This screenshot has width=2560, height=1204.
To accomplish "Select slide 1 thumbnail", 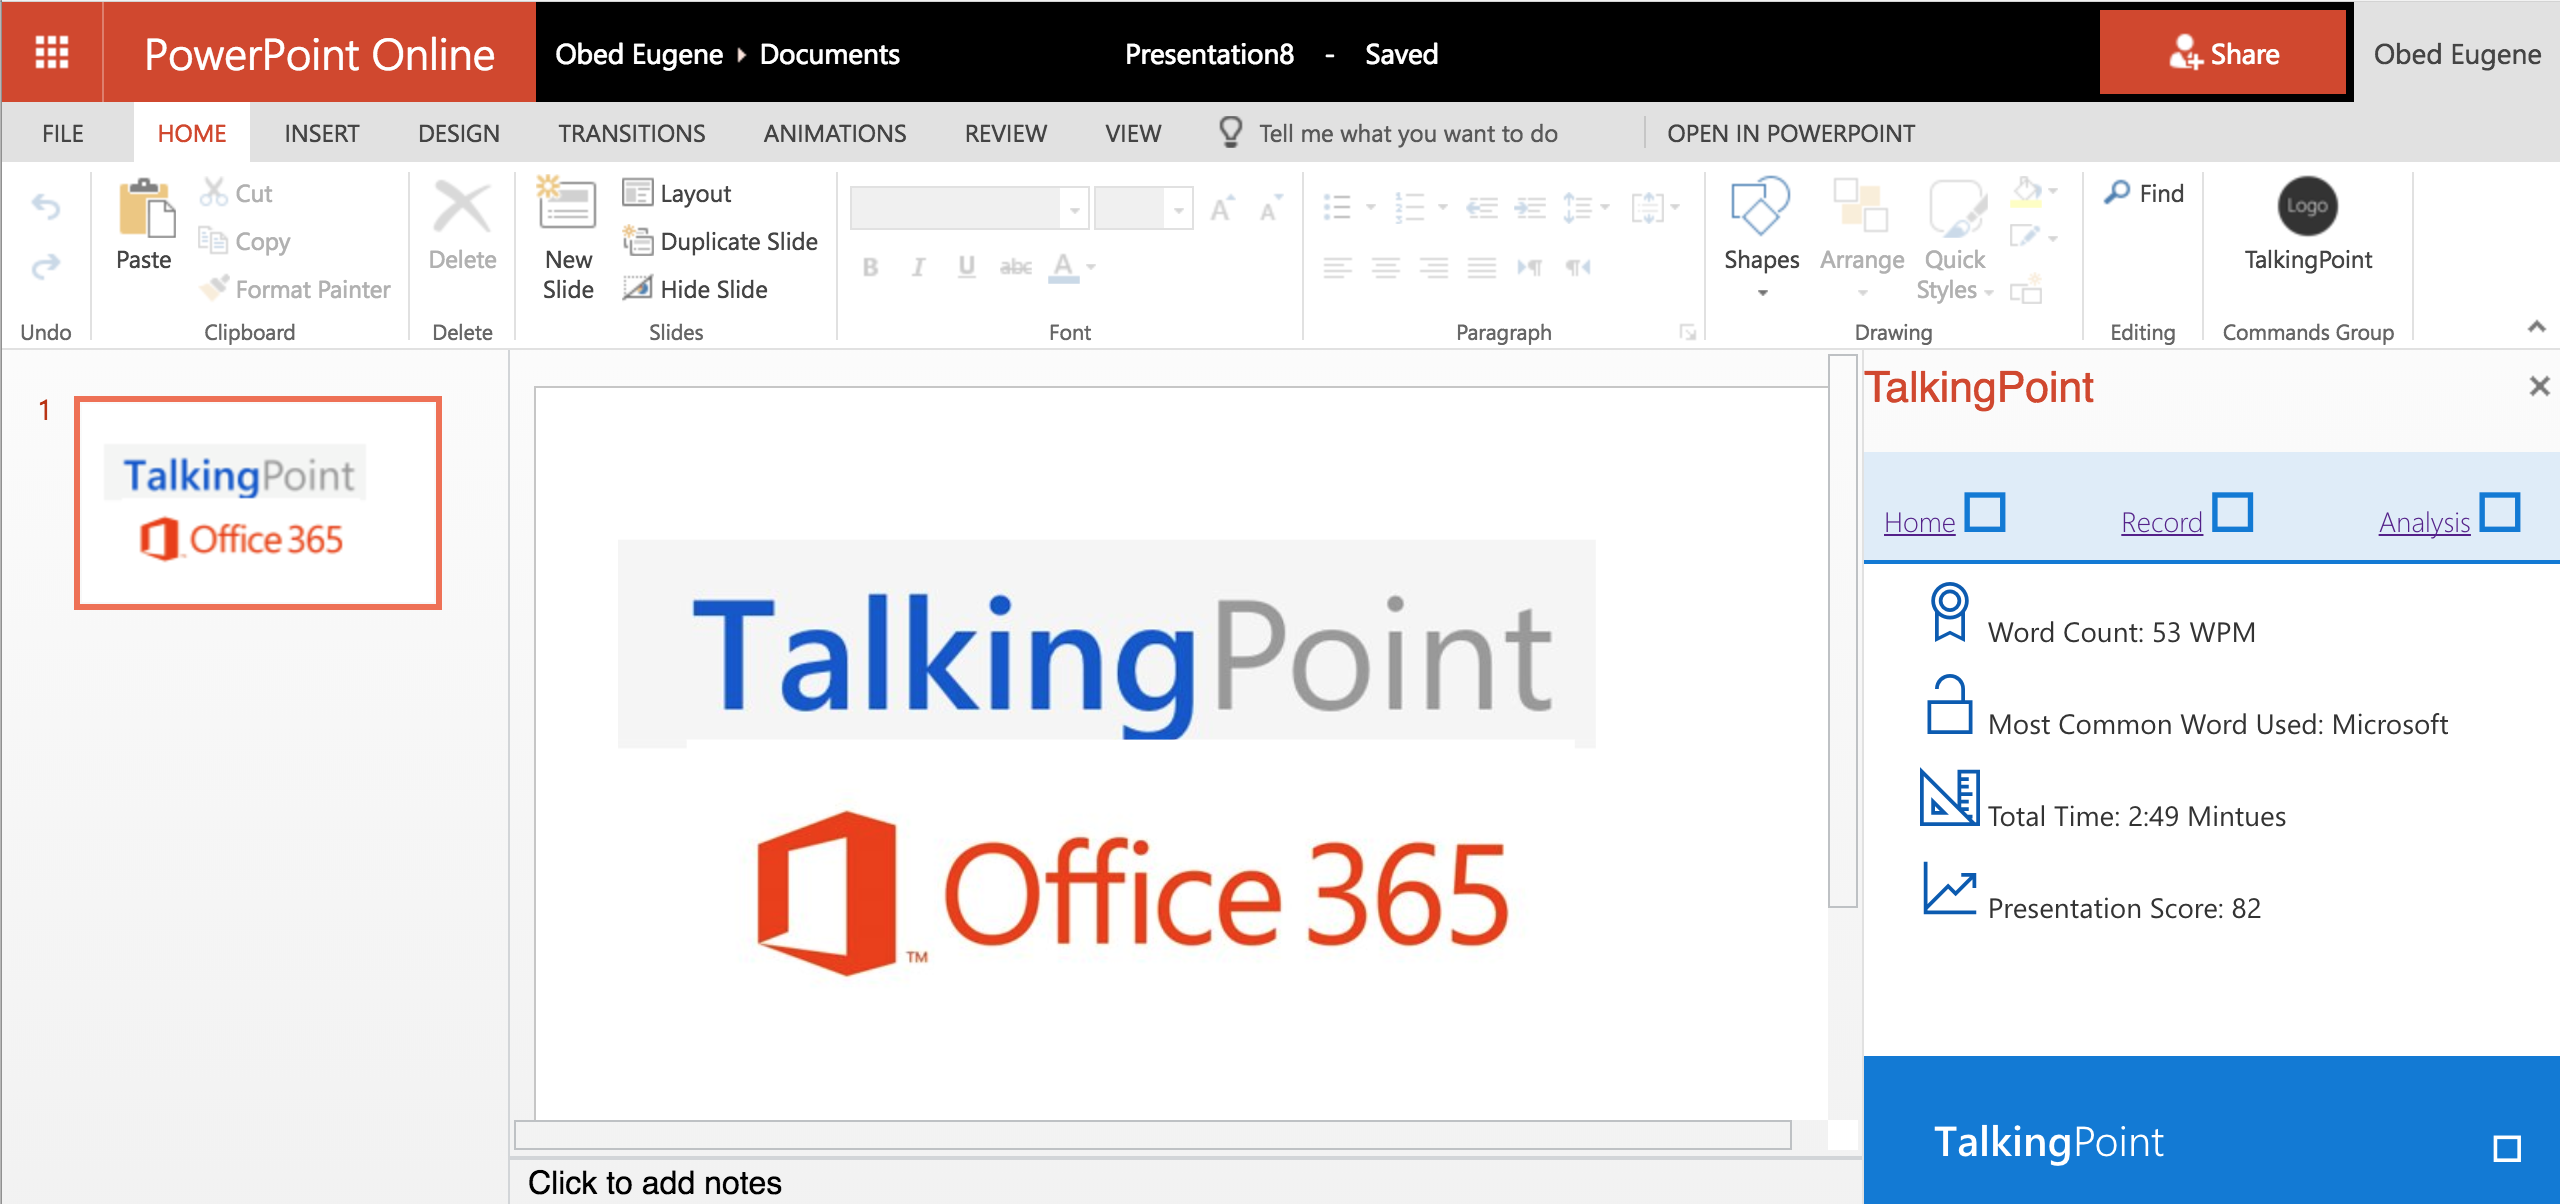I will [x=258, y=503].
